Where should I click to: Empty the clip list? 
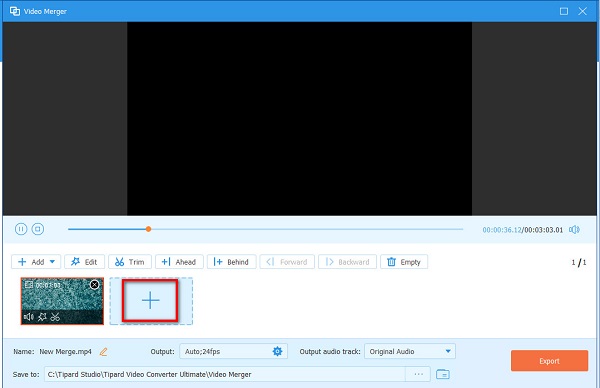[x=404, y=262]
